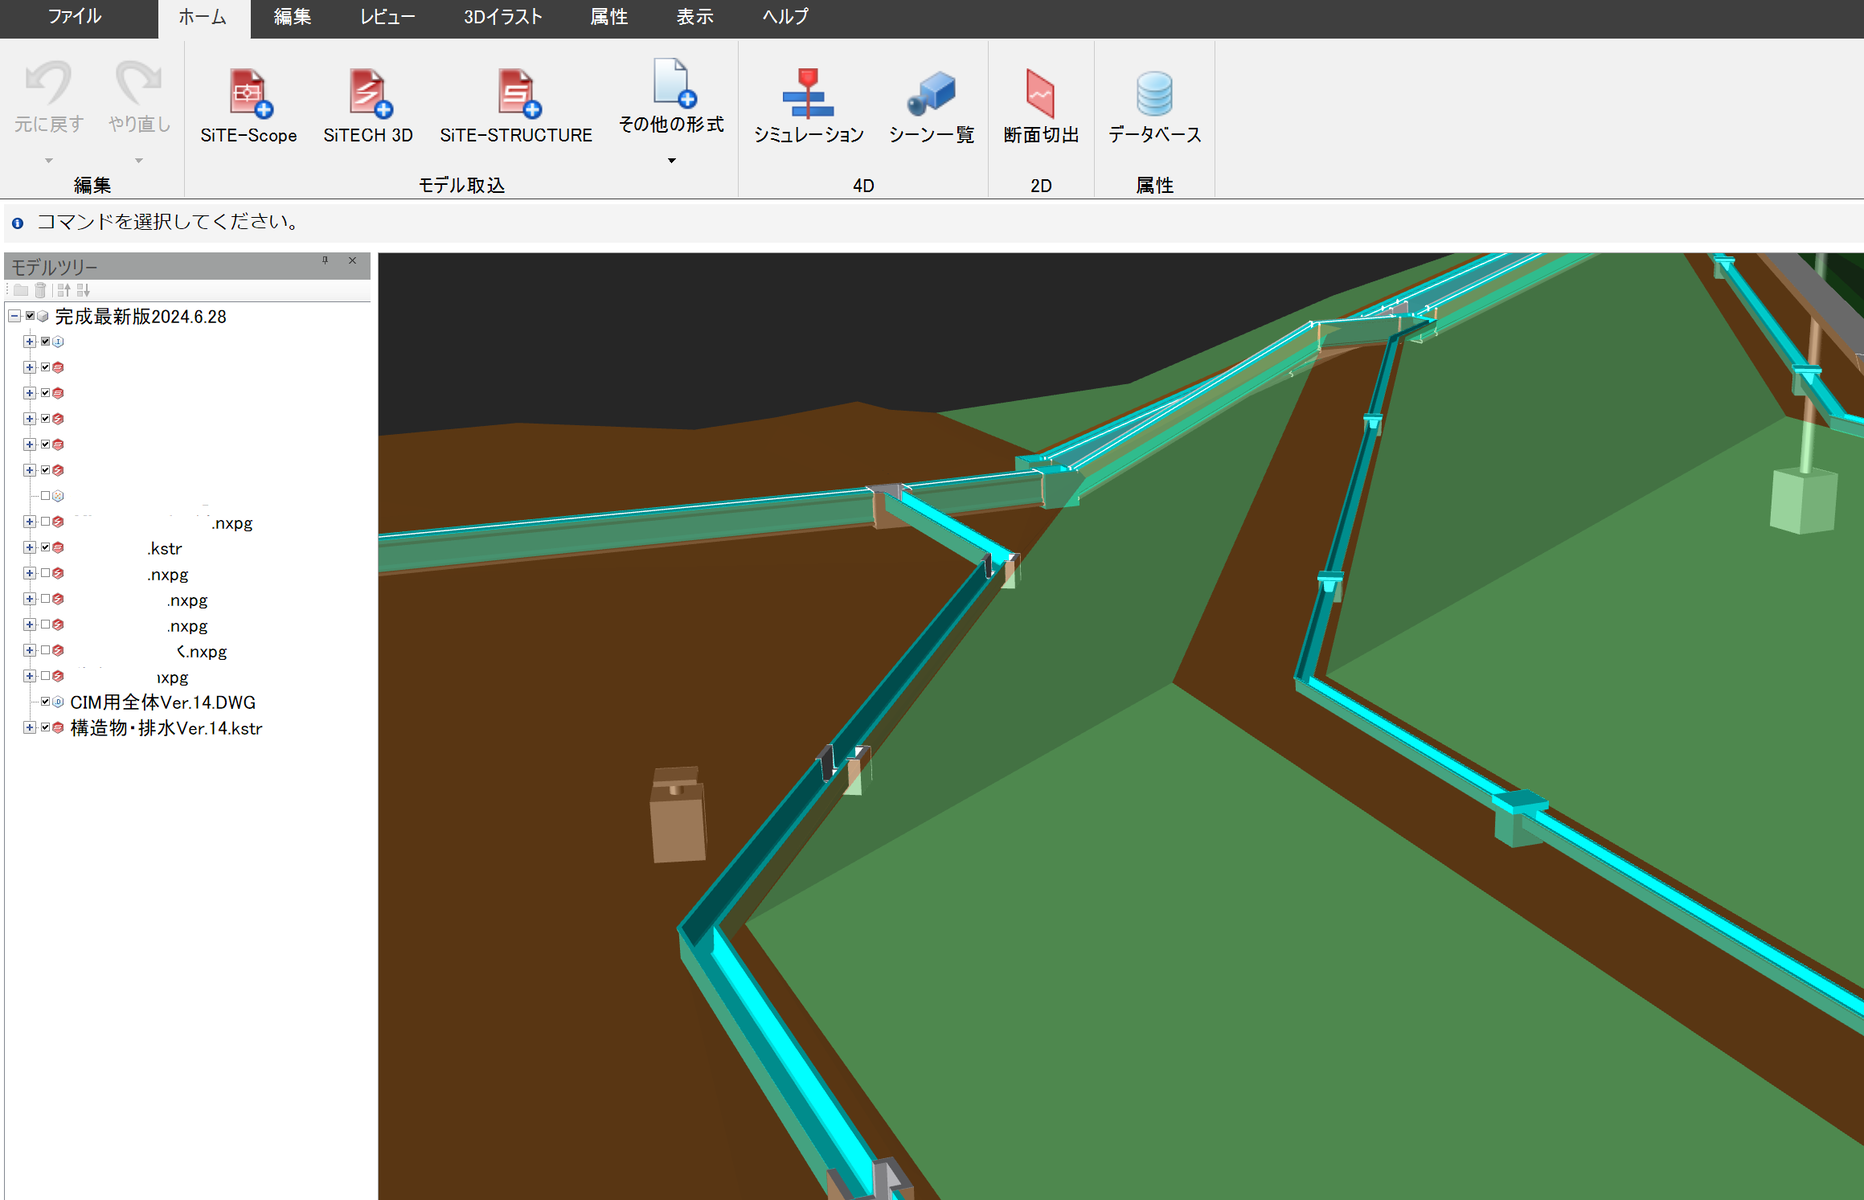Click the やり直し redo icon
This screenshot has height=1200, width=1864.
pos(139,83)
